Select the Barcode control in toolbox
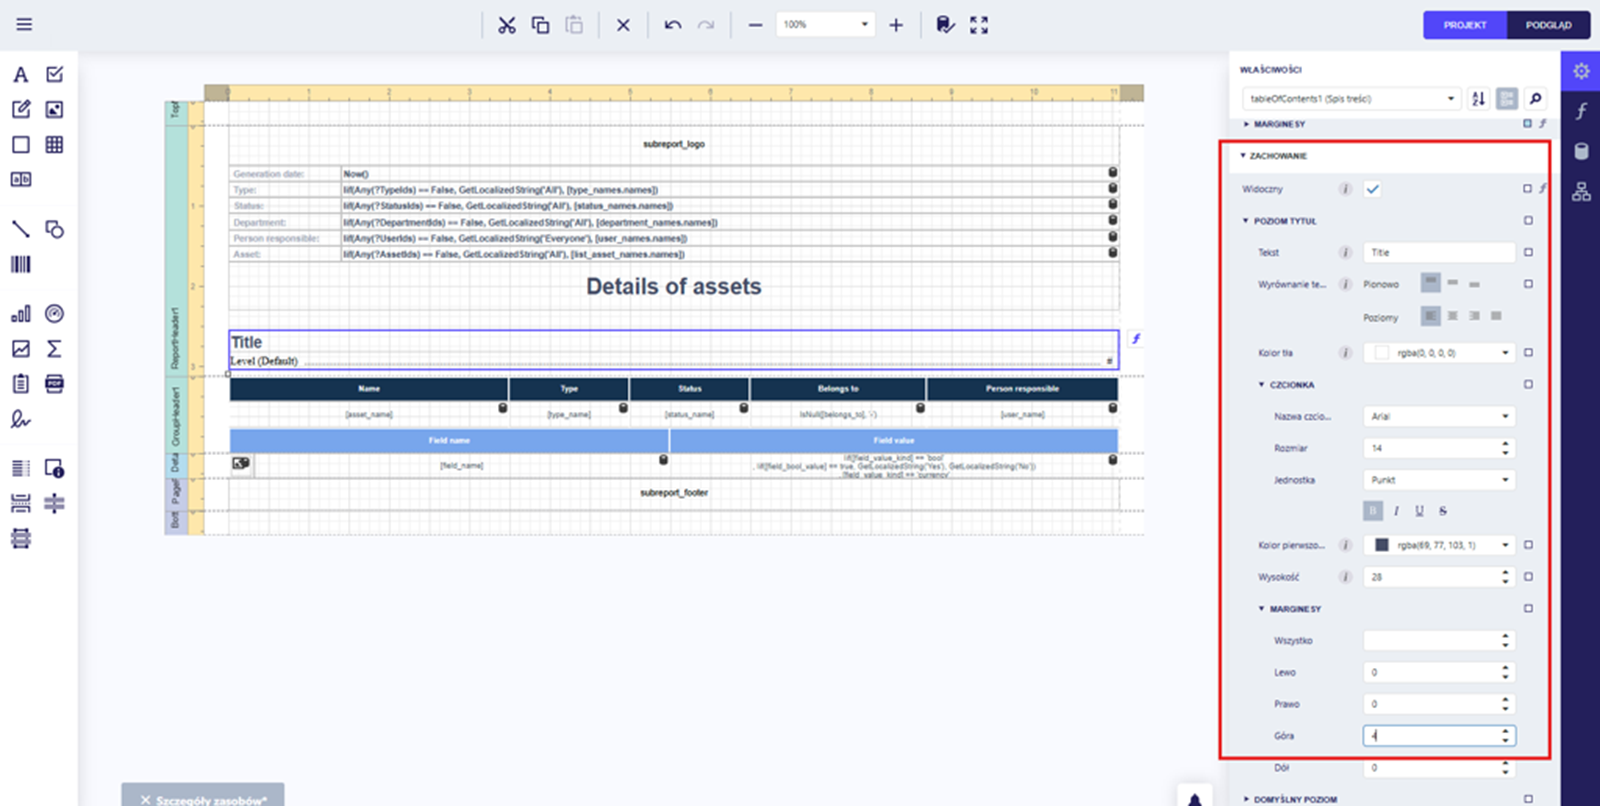This screenshot has width=1600, height=806. click(x=21, y=264)
